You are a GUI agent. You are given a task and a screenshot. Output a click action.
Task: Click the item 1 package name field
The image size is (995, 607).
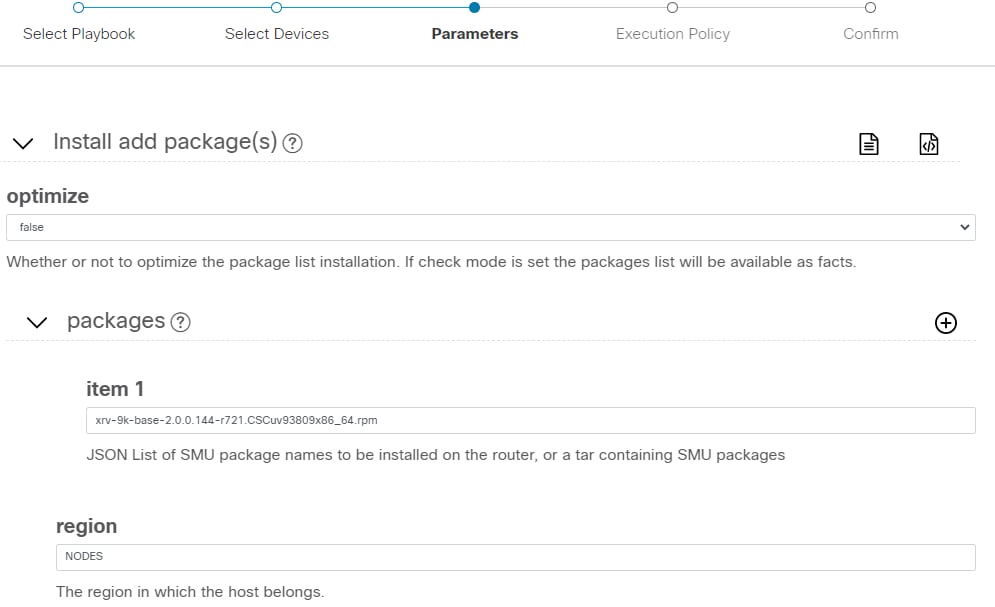530,420
